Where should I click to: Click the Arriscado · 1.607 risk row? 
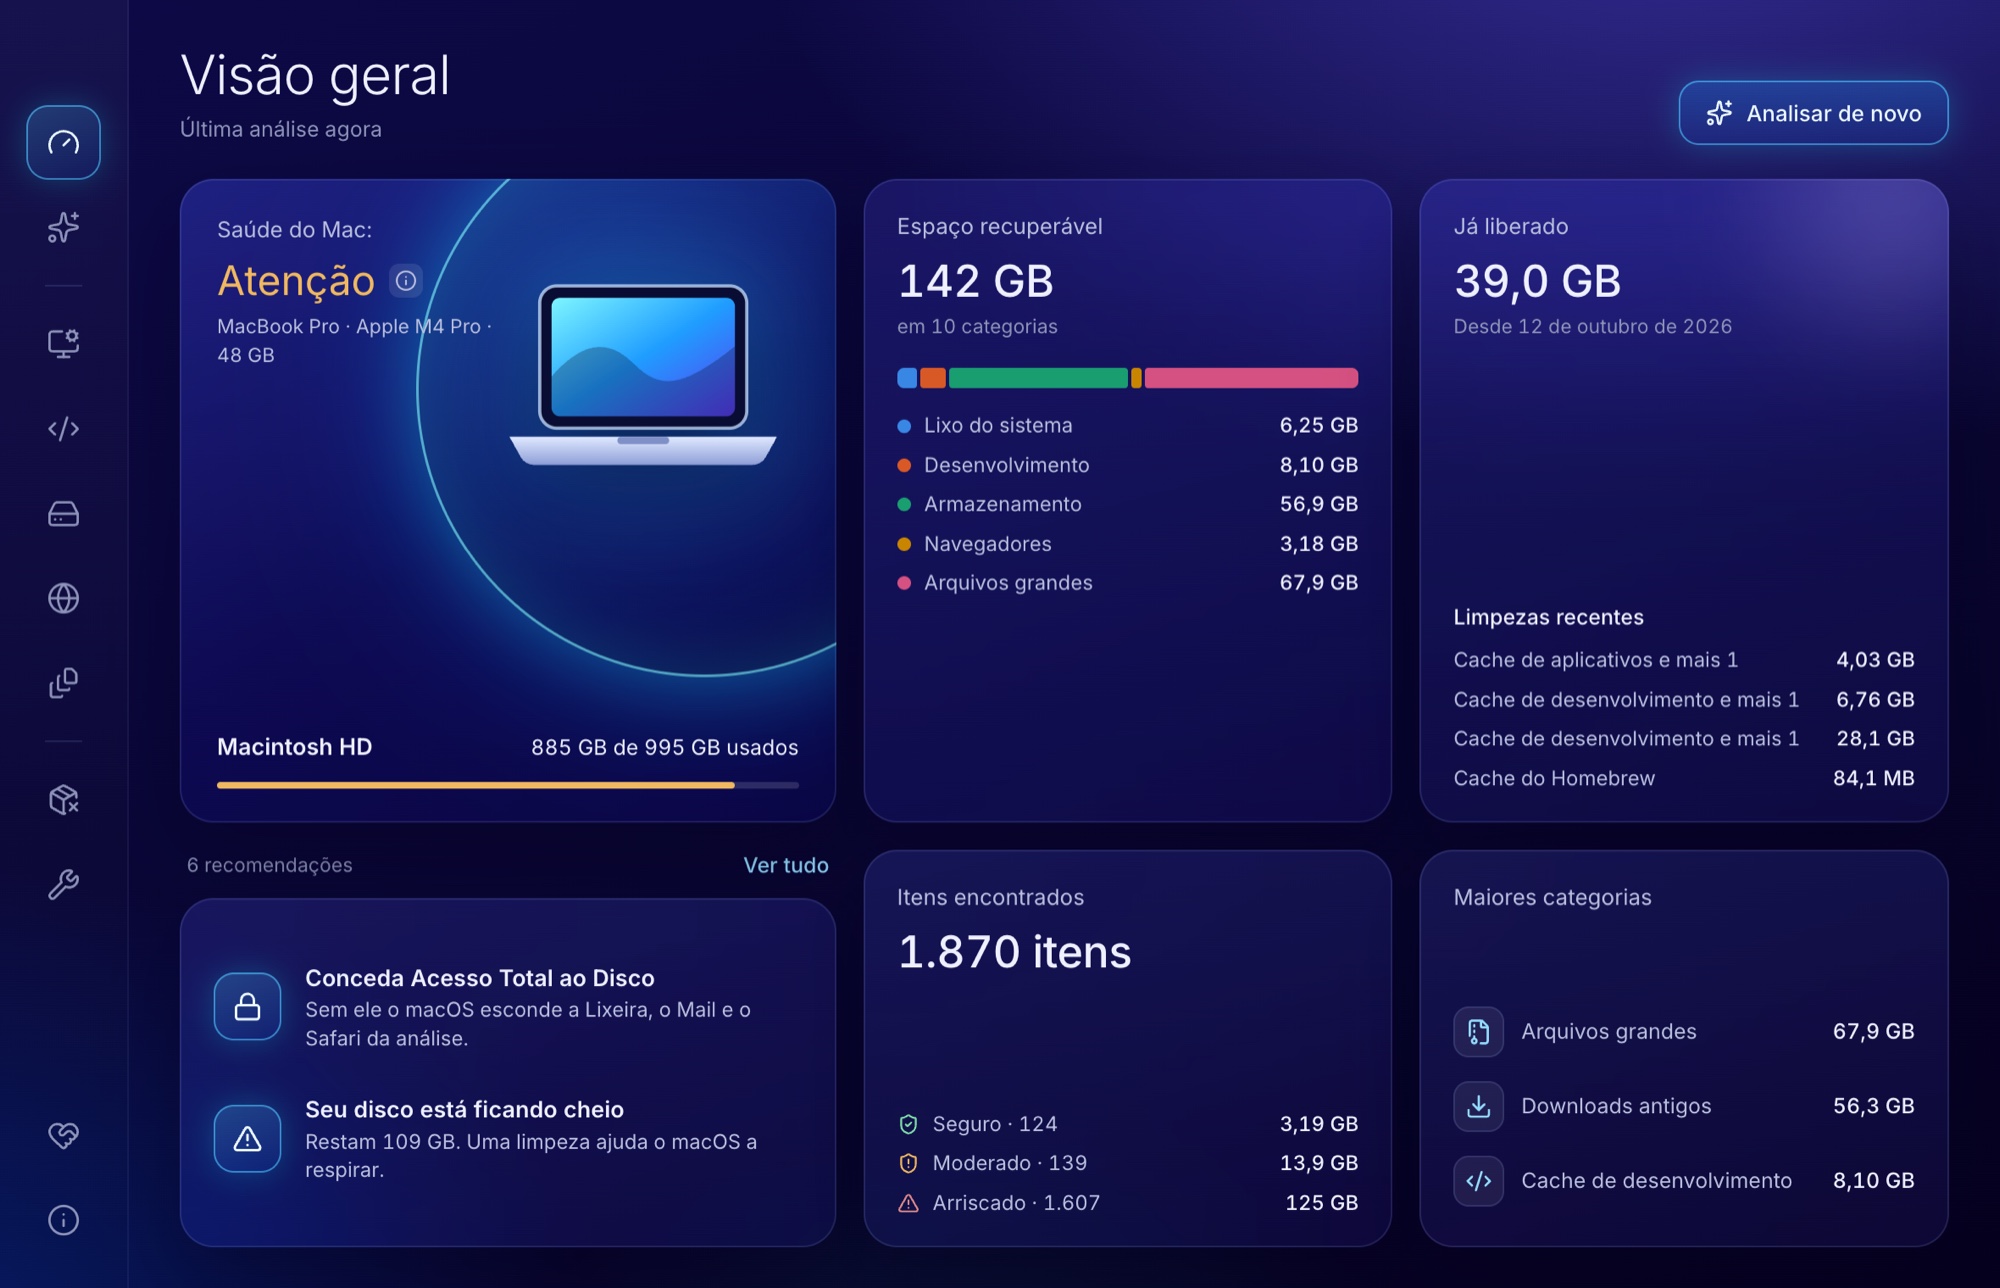1127,1203
